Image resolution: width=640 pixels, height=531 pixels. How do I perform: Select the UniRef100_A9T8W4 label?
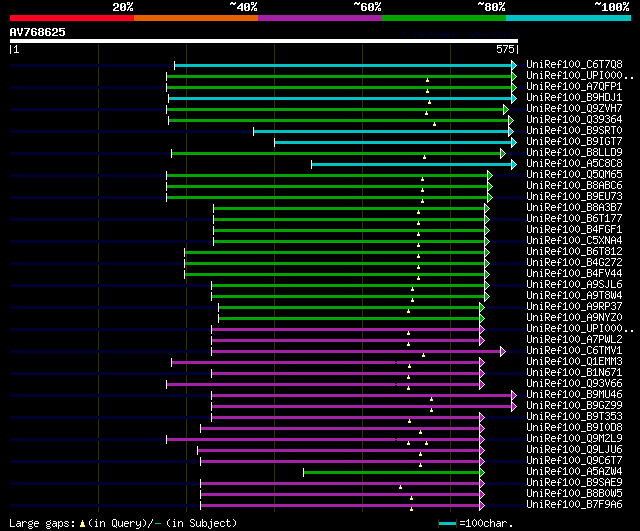(x=574, y=296)
